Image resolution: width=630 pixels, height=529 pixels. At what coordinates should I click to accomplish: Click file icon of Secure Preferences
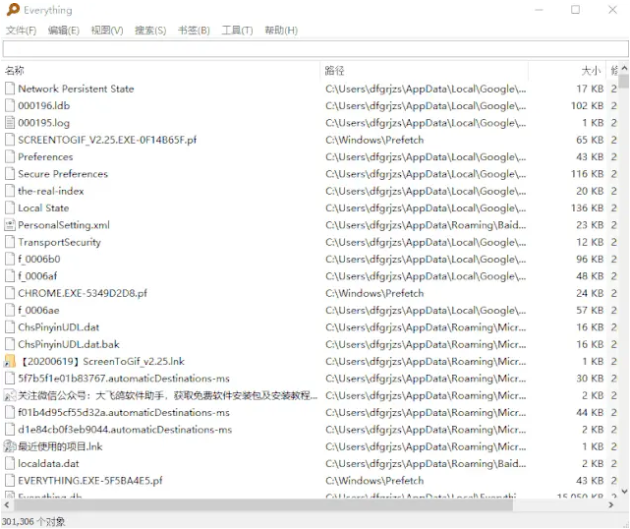click(x=10, y=174)
